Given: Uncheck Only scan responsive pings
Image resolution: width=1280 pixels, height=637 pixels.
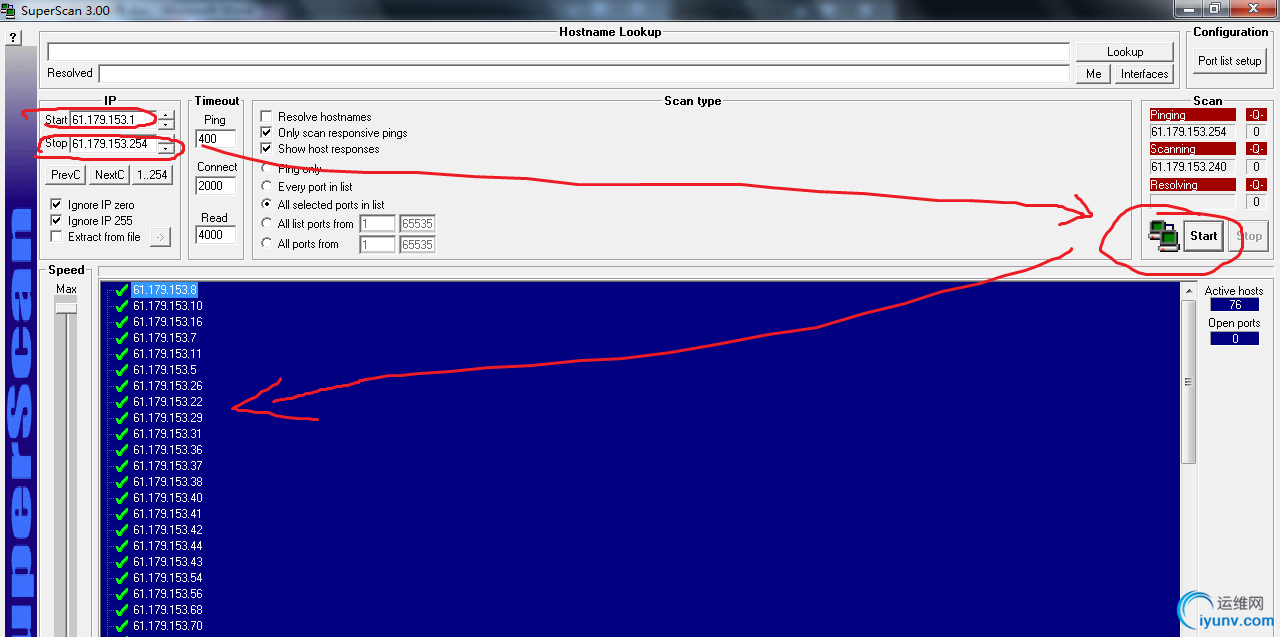Looking at the screenshot, I should coord(266,133).
